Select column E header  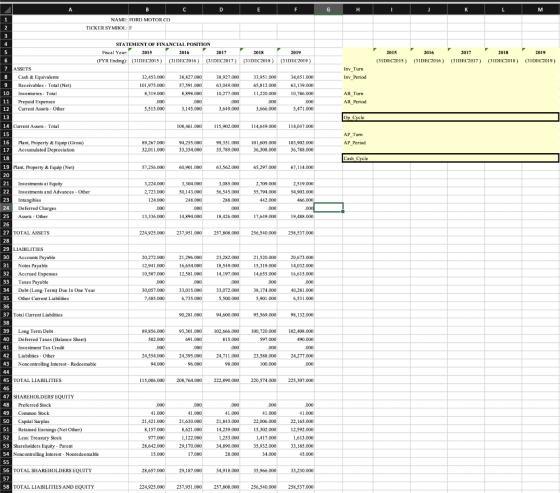[x=259, y=9]
